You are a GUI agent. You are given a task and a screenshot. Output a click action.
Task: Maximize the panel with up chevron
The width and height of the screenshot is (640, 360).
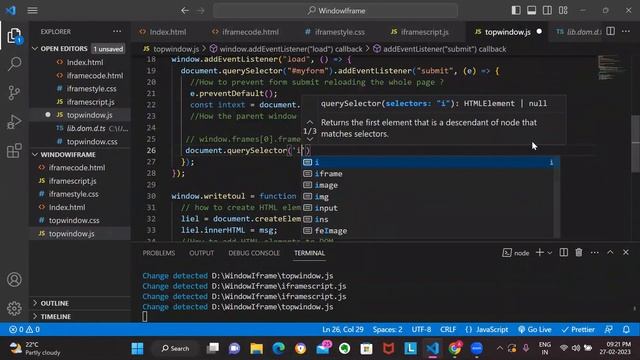point(610,253)
